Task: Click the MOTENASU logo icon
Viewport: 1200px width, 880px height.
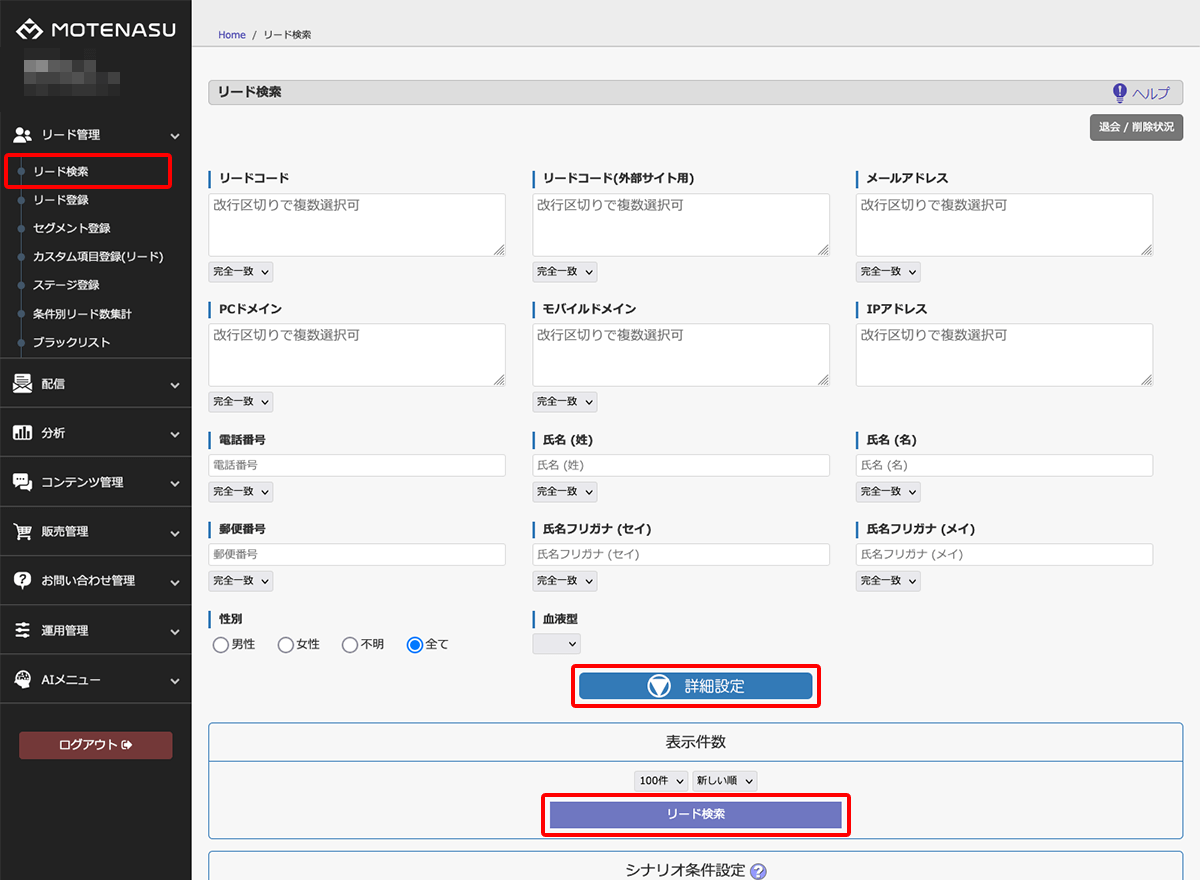Action: [30, 30]
